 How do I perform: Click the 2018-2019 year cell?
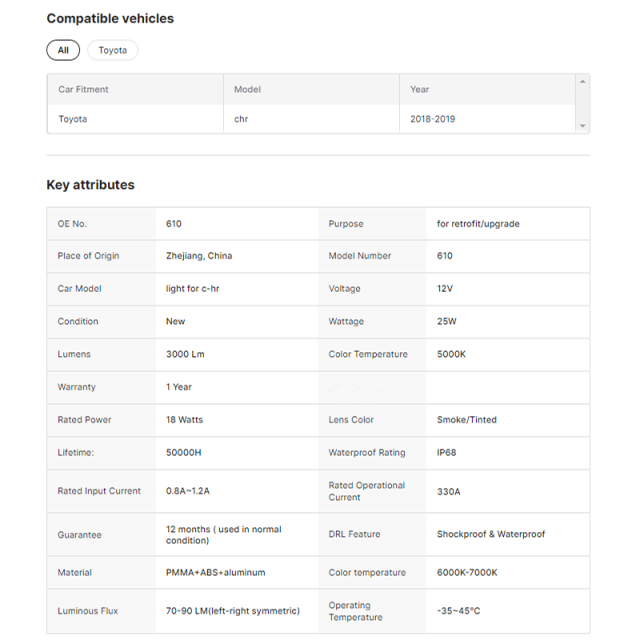point(433,119)
